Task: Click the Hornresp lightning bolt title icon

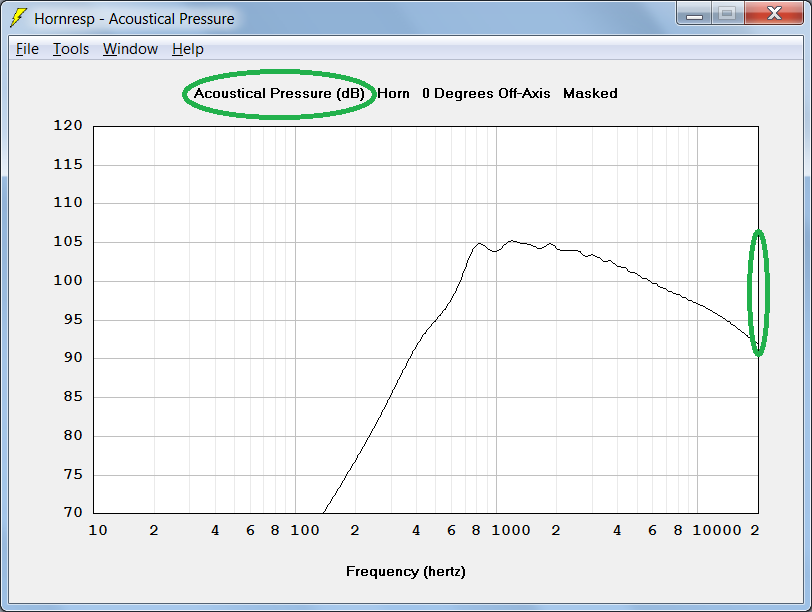Action: tap(19, 18)
